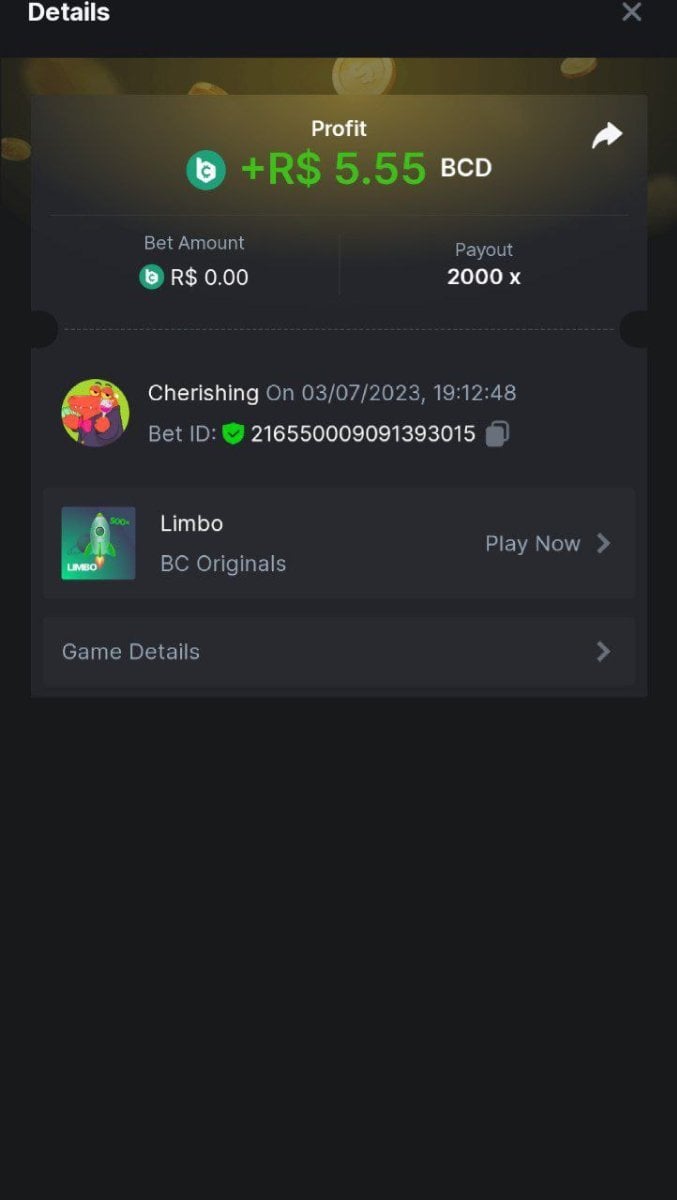Click the BC Originals label
Viewport: 677px width, 1200px height.
223,564
